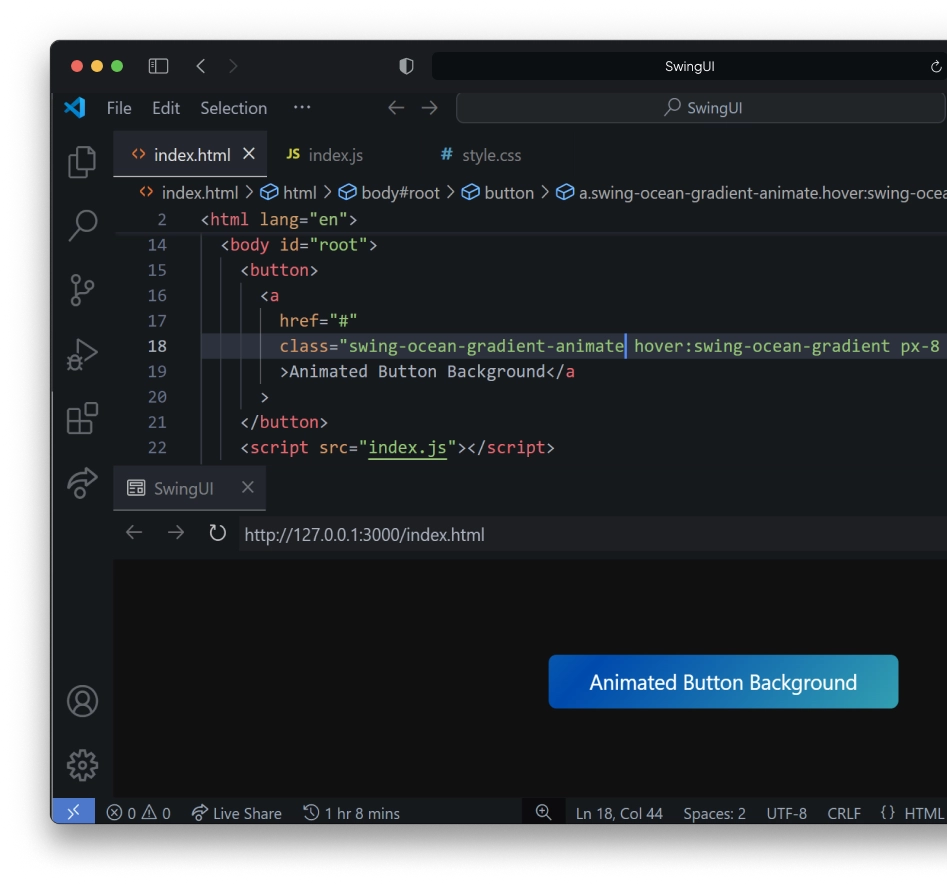
Task: Reload the preview page with refresh icon
Action: [x=217, y=533]
